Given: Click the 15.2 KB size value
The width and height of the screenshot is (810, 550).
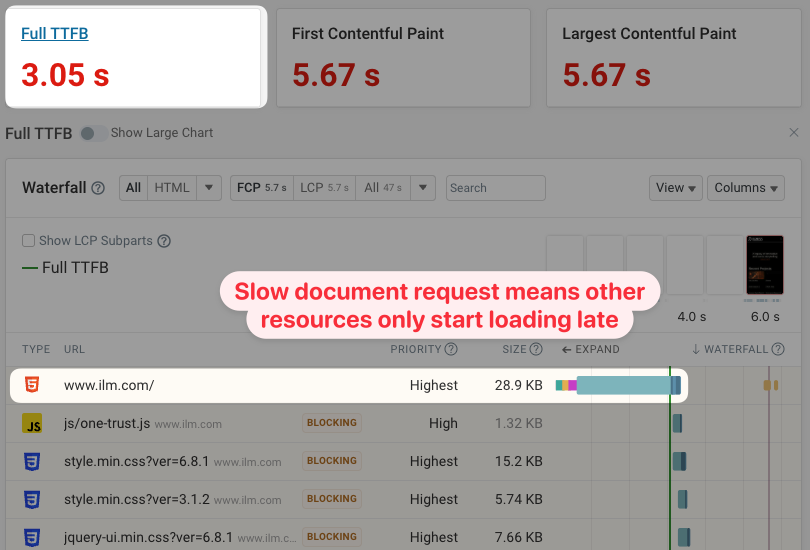Looking at the screenshot, I should [x=519, y=461].
